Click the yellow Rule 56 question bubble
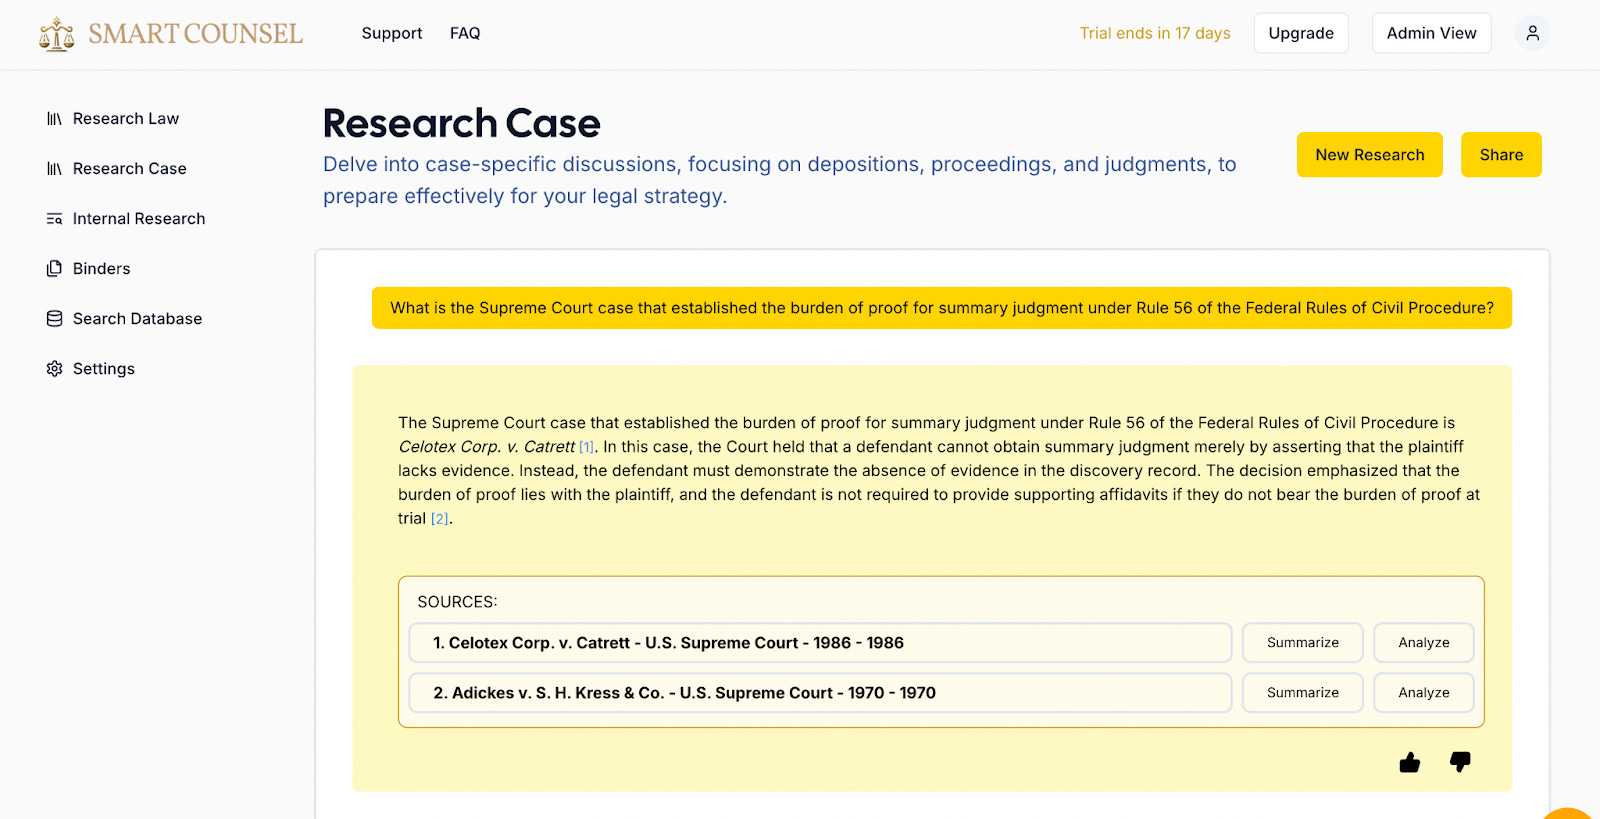The height and width of the screenshot is (819, 1600). 942,308
